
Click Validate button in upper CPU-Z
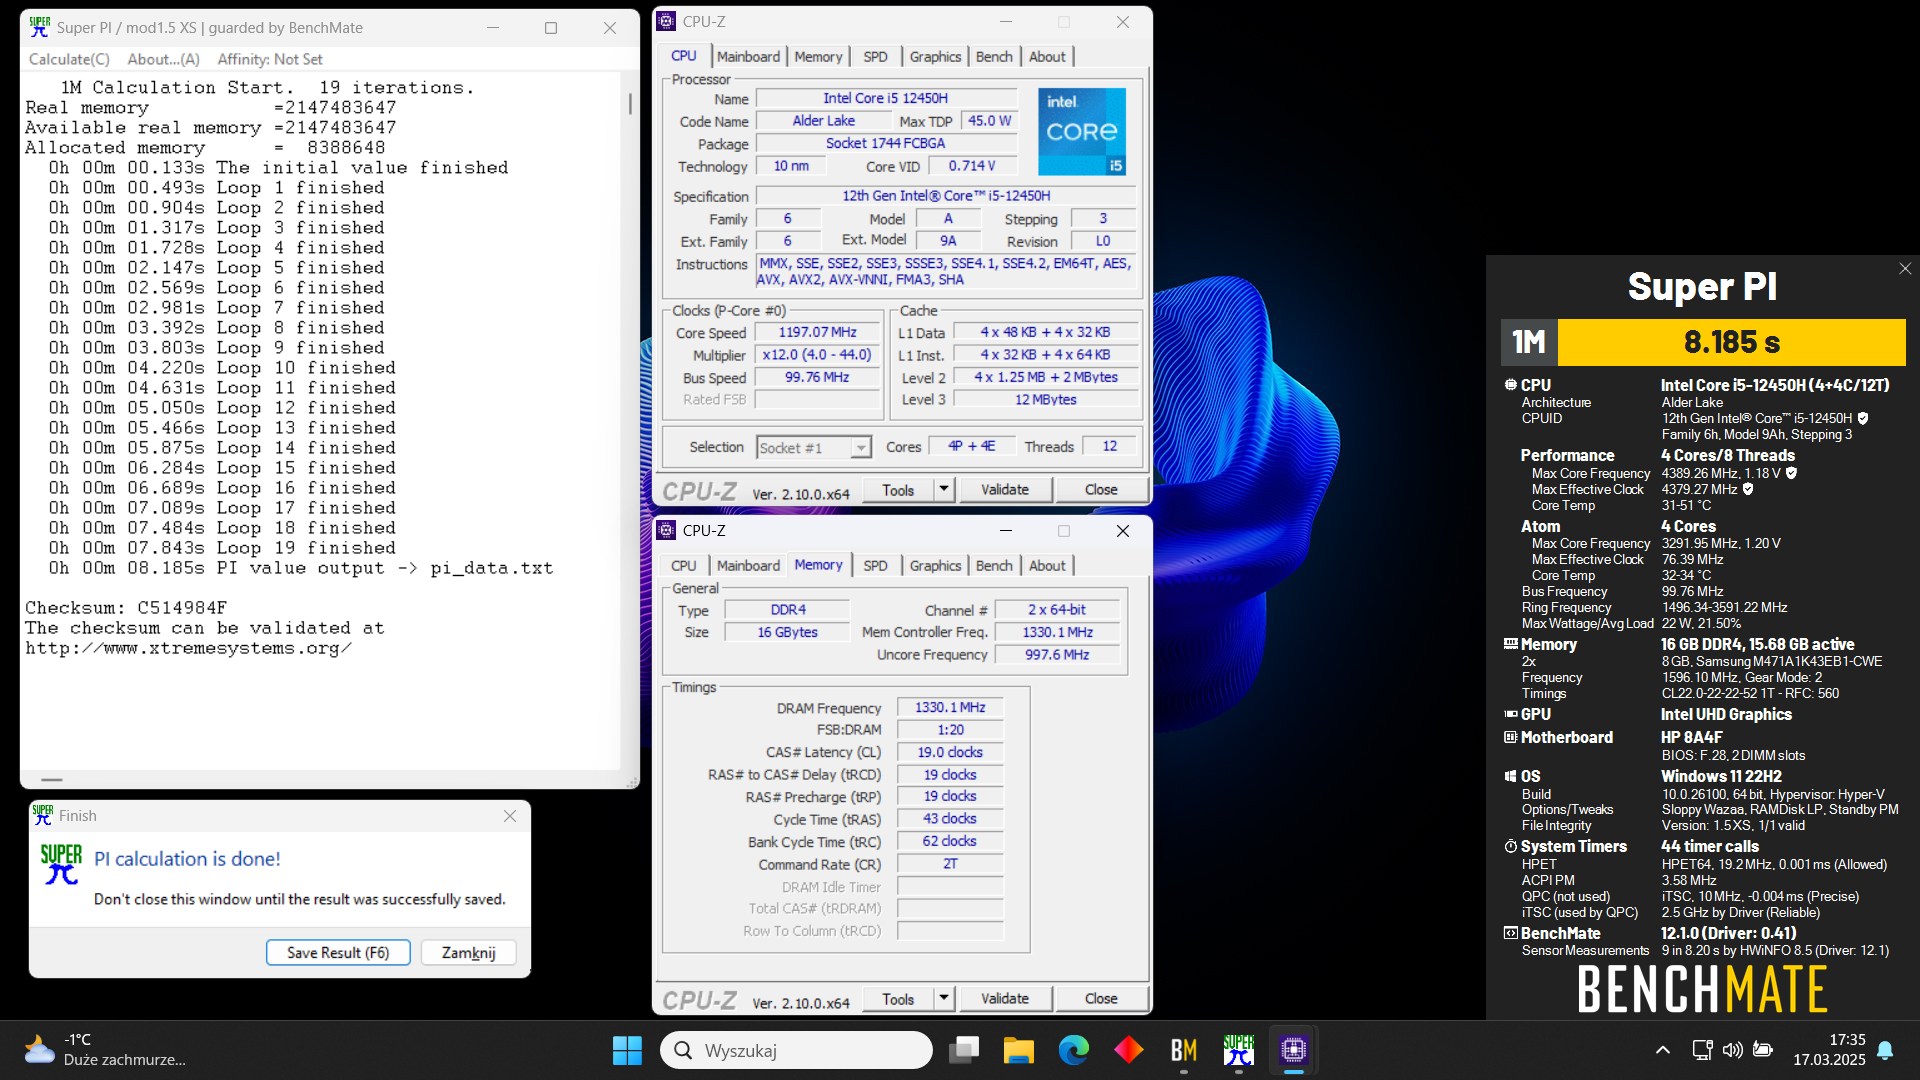pyautogui.click(x=1005, y=490)
